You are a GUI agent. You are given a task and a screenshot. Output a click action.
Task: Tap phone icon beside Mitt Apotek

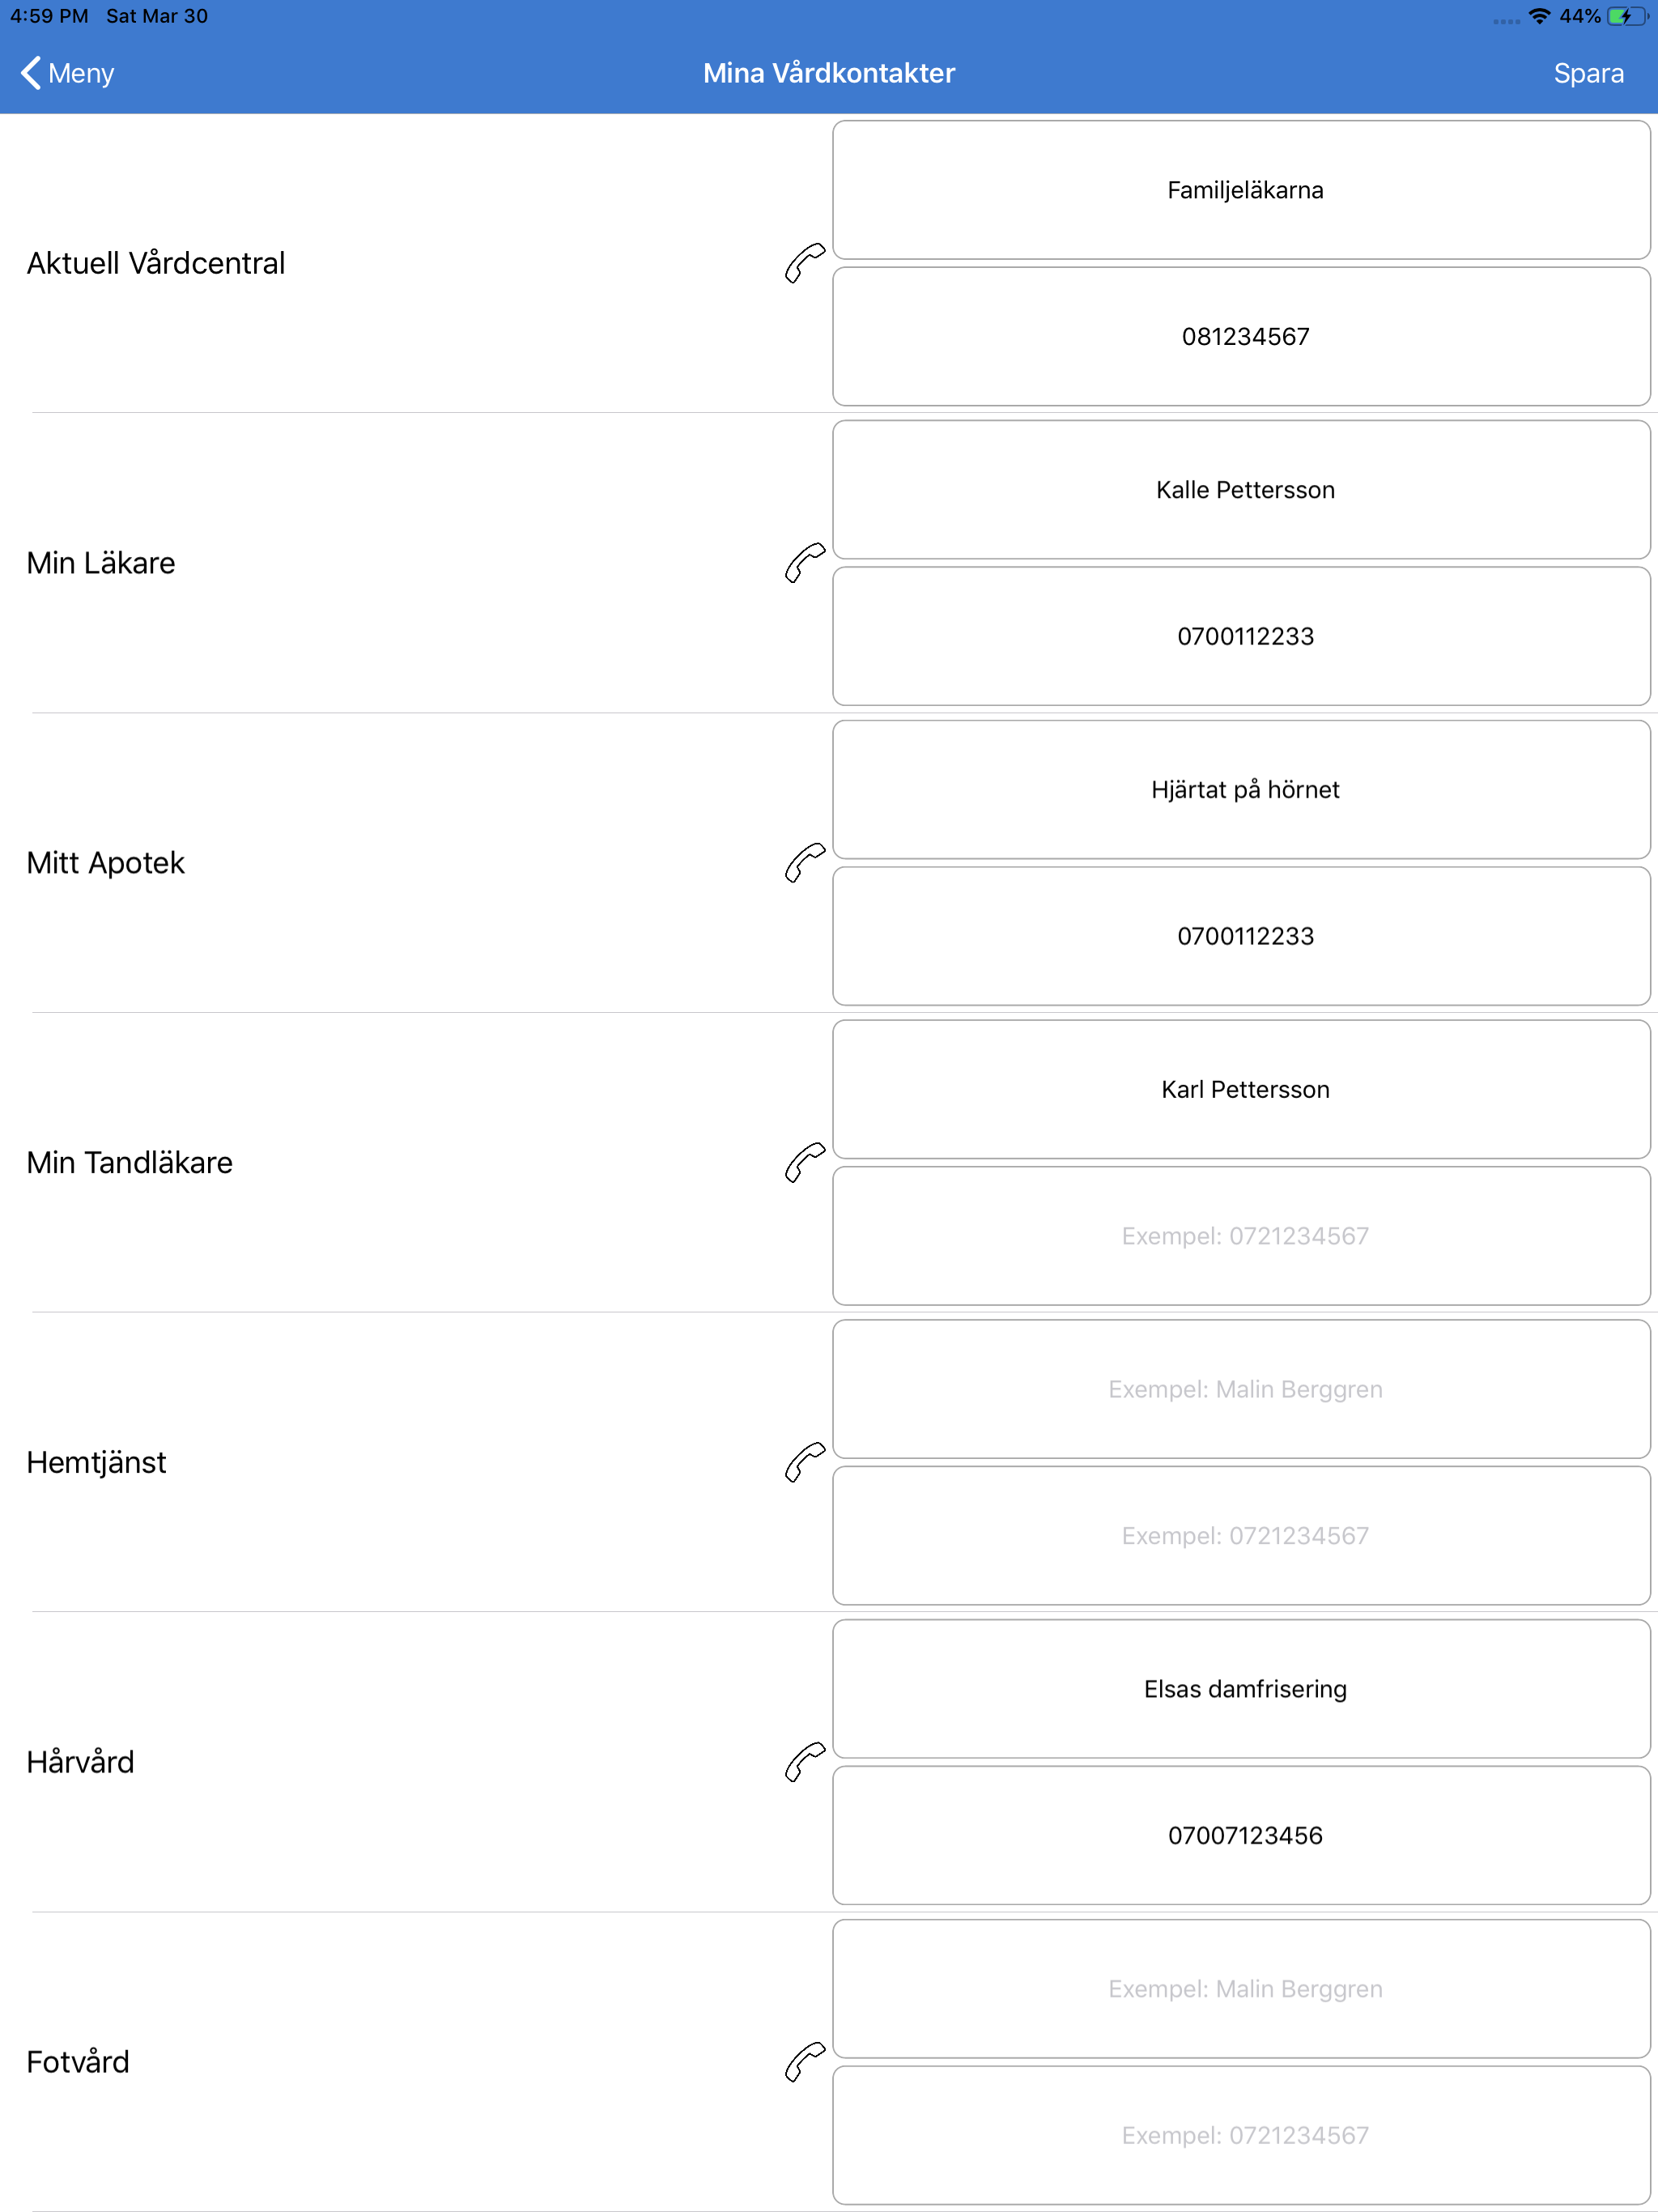805,863
